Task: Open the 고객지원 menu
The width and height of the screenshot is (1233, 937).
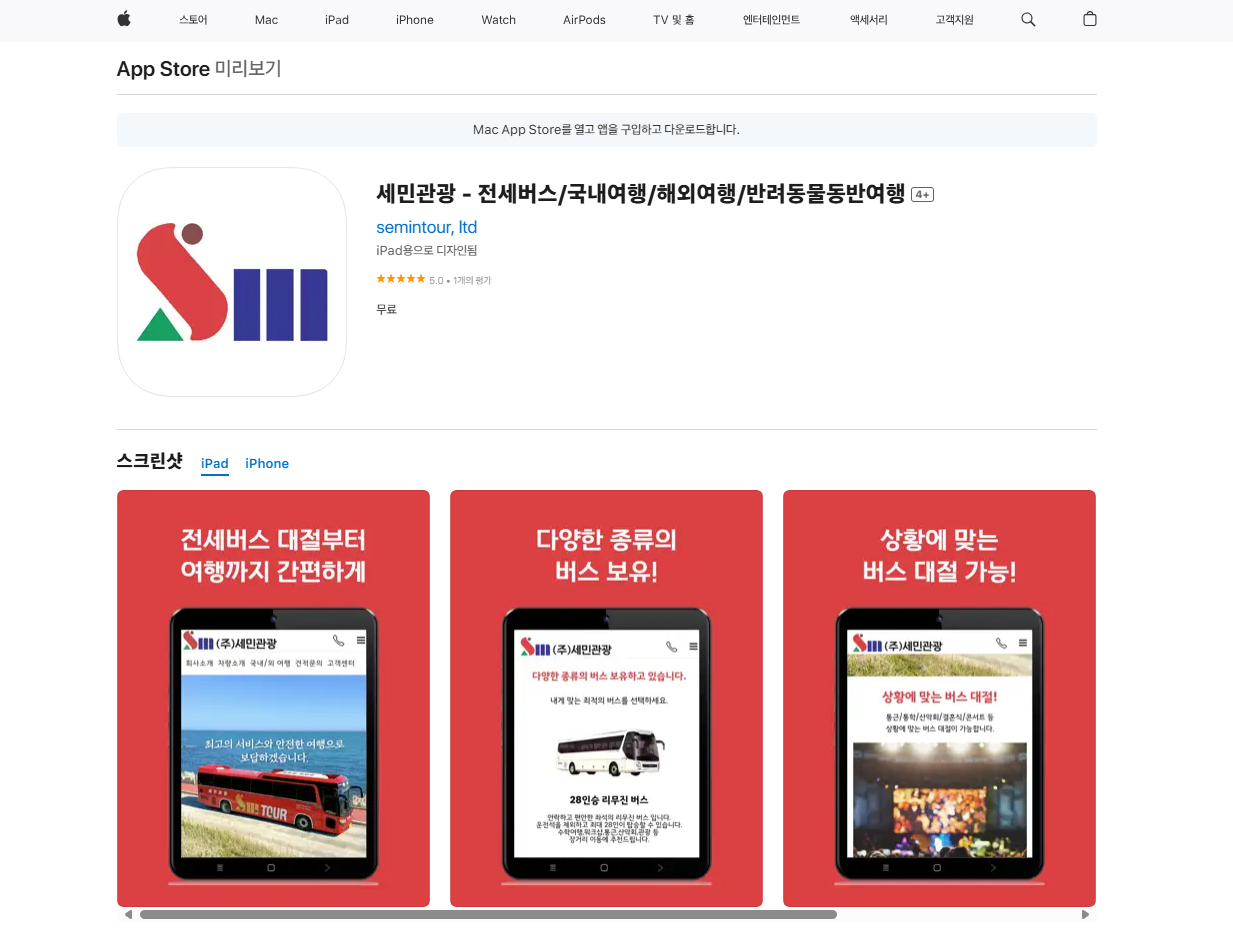Action: (x=954, y=20)
